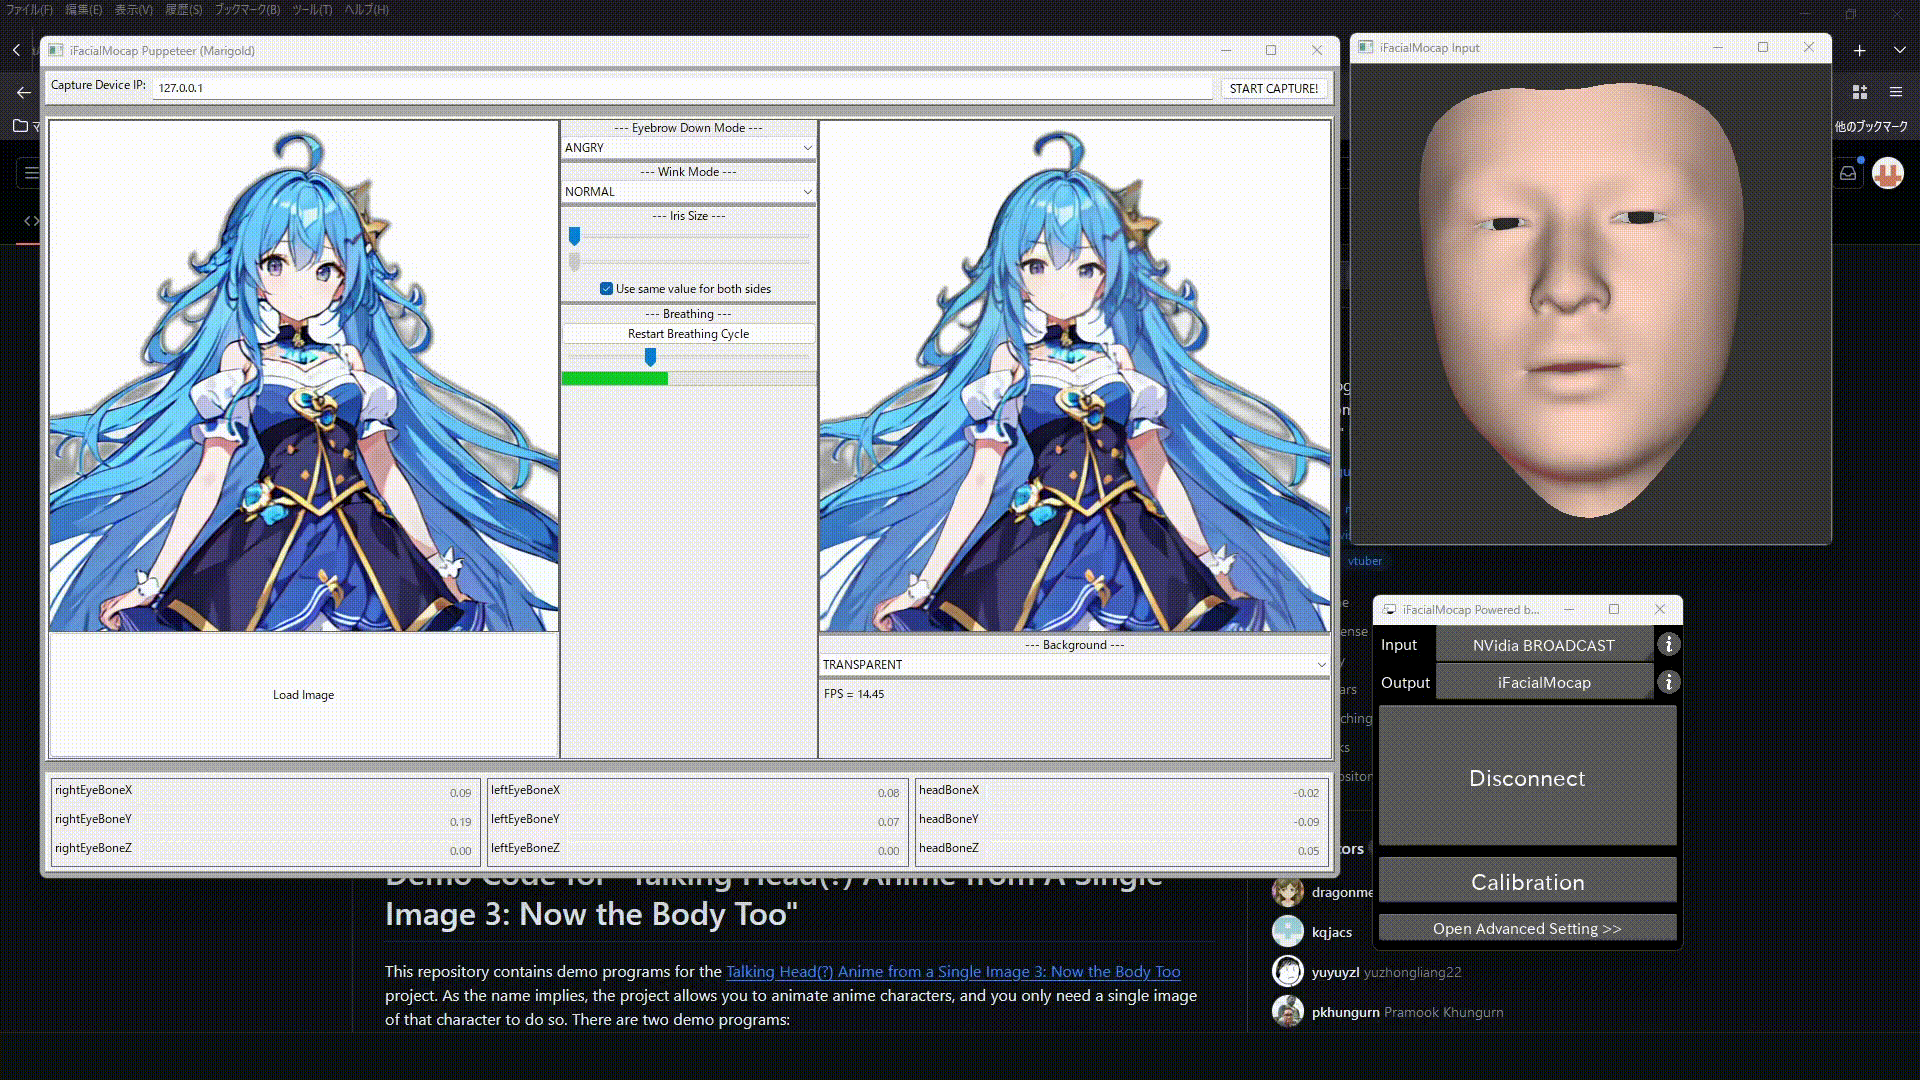Edit the Capture Device IP field

click(682, 88)
